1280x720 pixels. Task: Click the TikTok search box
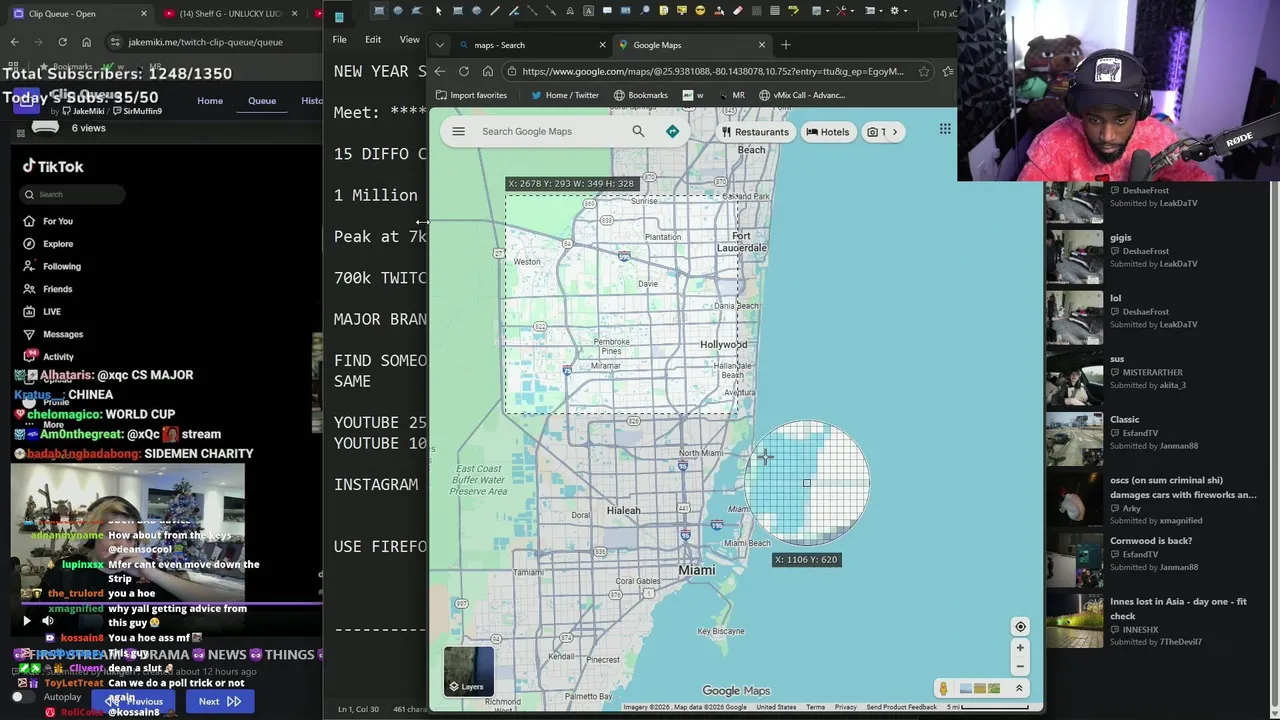pyautogui.click(x=70, y=194)
